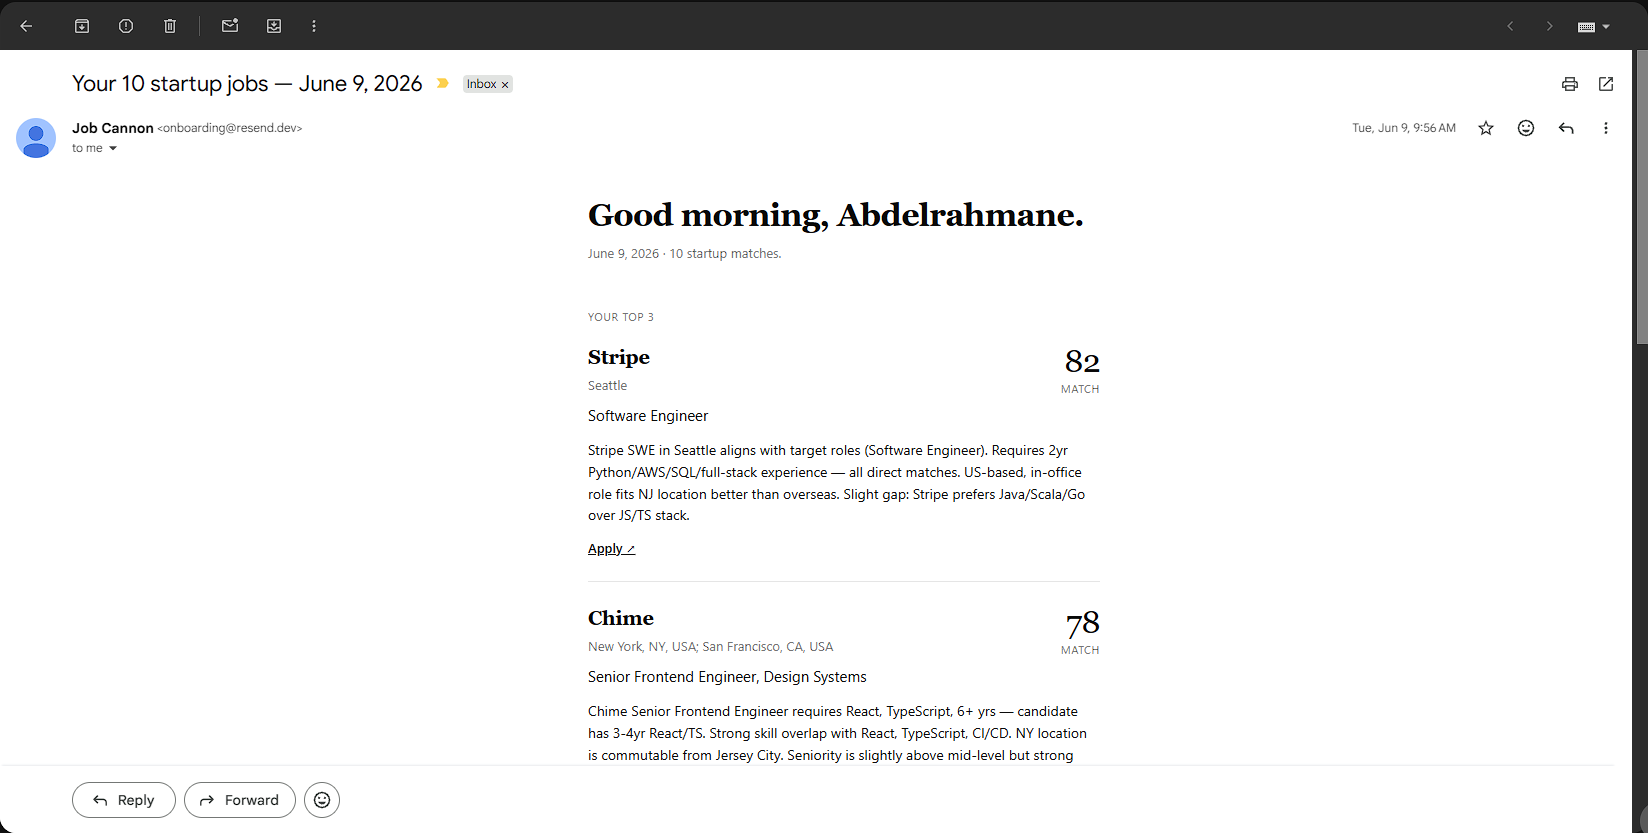The width and height of the screenshot is (1648, 833).
Task: Archive this email
Action: [82, 26]
